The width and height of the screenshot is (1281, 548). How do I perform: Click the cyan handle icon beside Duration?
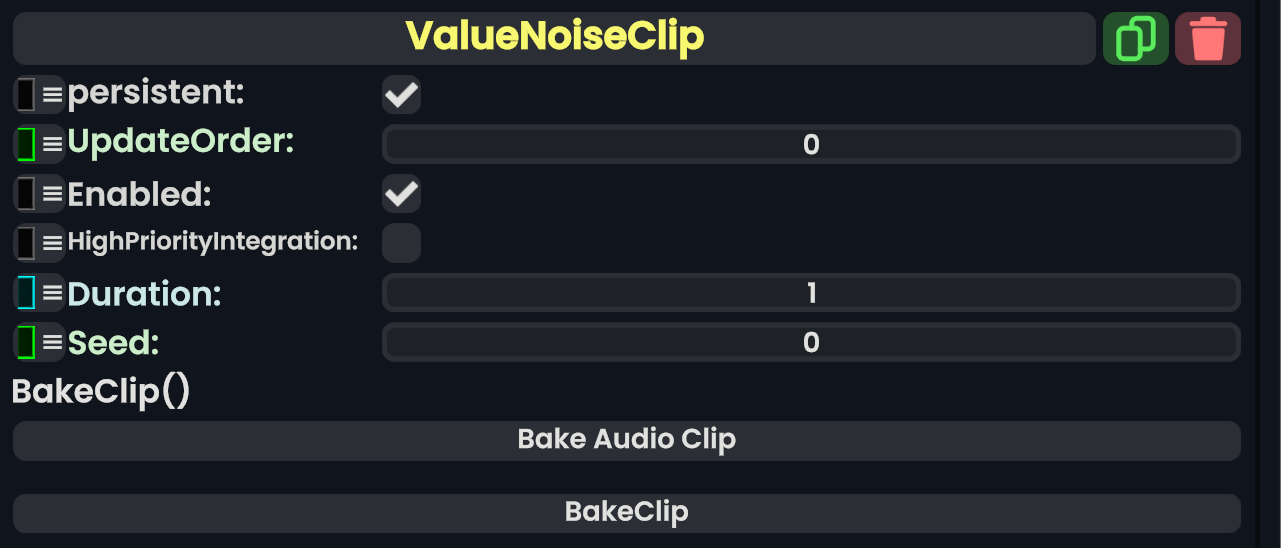point(39,293)
